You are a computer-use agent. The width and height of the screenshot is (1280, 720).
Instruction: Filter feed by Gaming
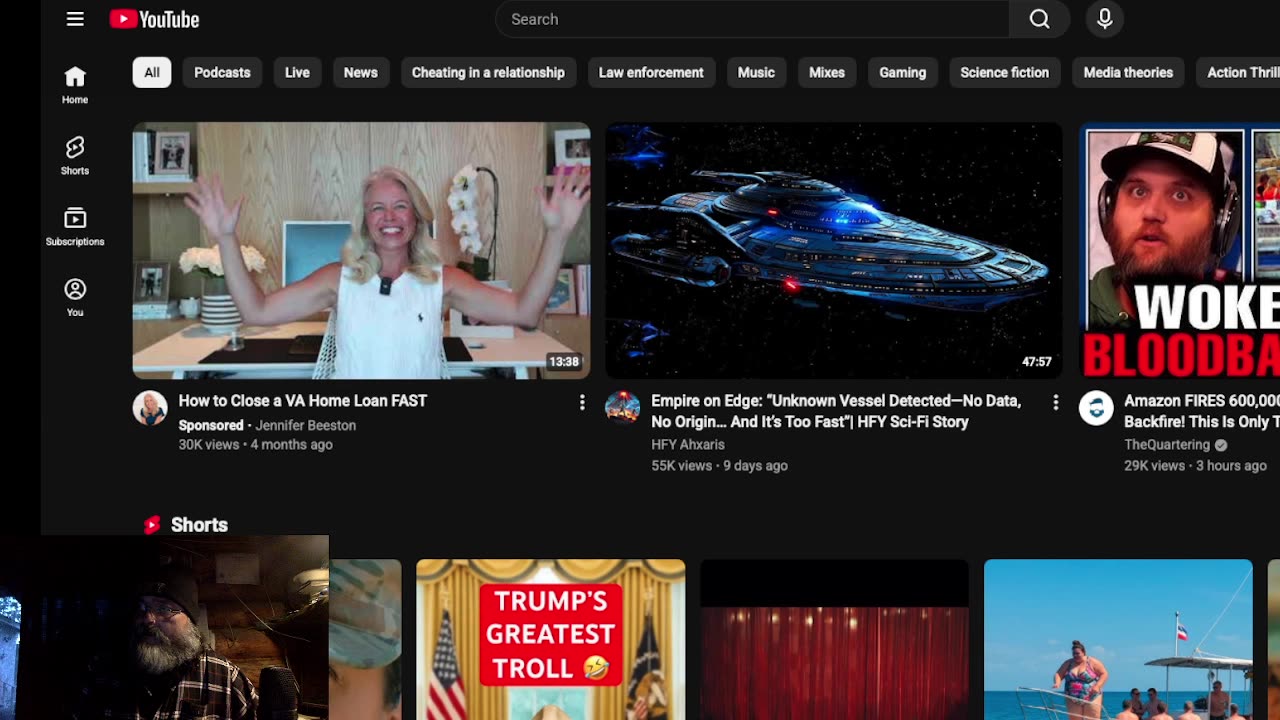903,72
